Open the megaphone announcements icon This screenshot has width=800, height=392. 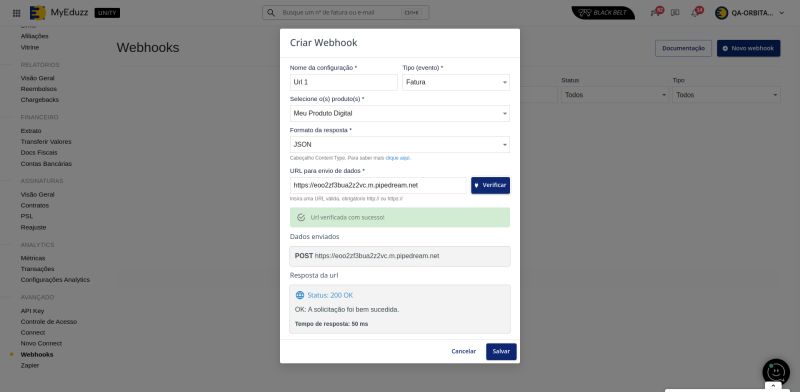655,13
